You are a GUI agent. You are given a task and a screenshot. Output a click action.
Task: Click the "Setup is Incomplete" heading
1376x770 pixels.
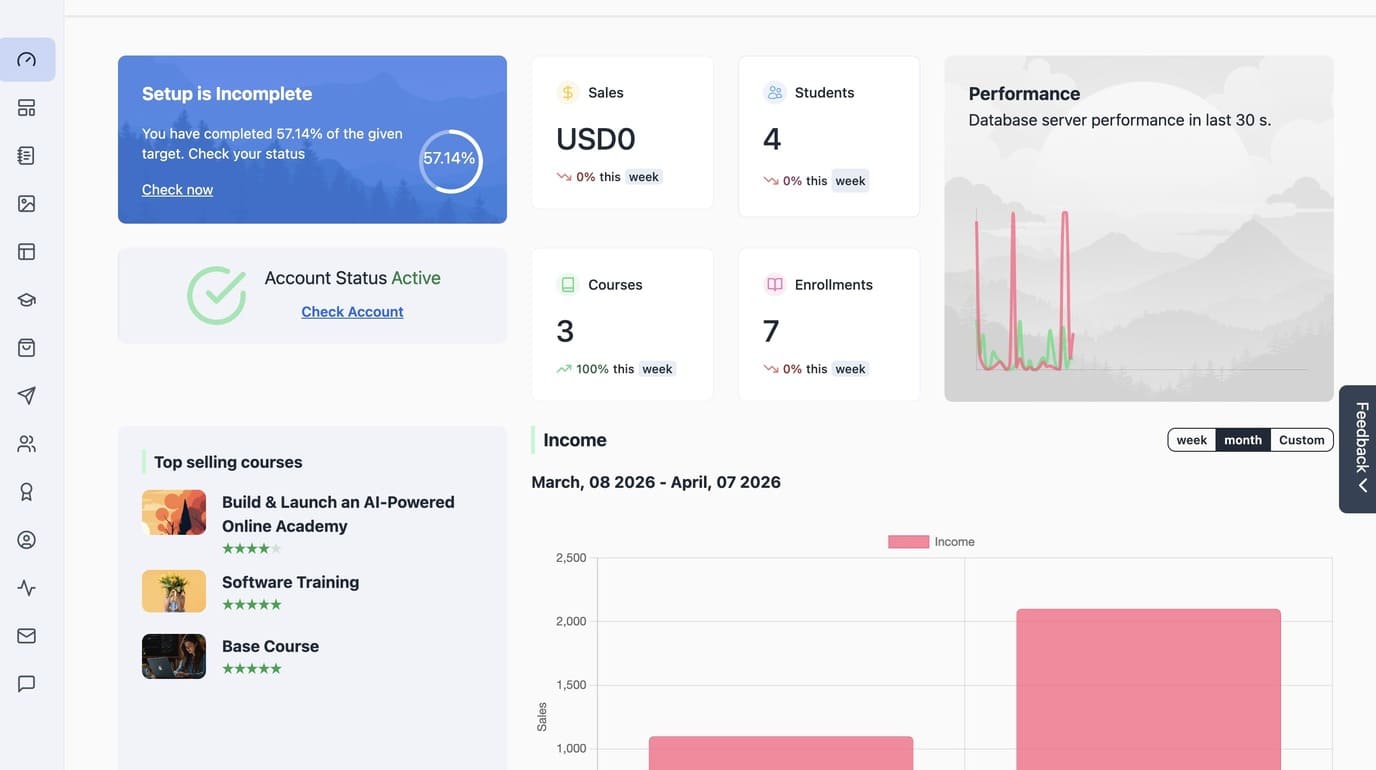(227, 94)
